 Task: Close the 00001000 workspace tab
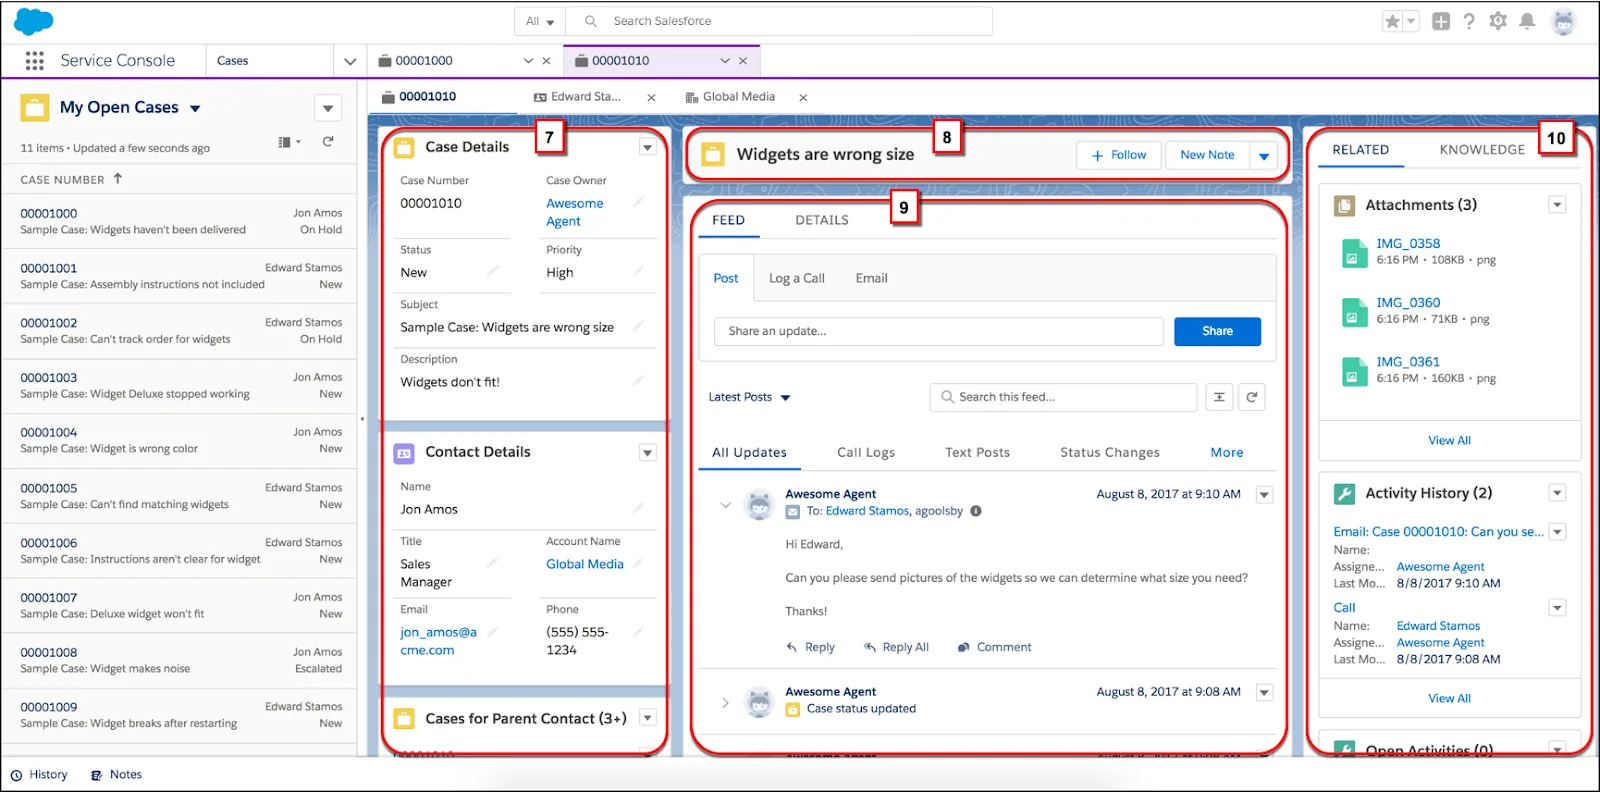(x=547, y=61)
